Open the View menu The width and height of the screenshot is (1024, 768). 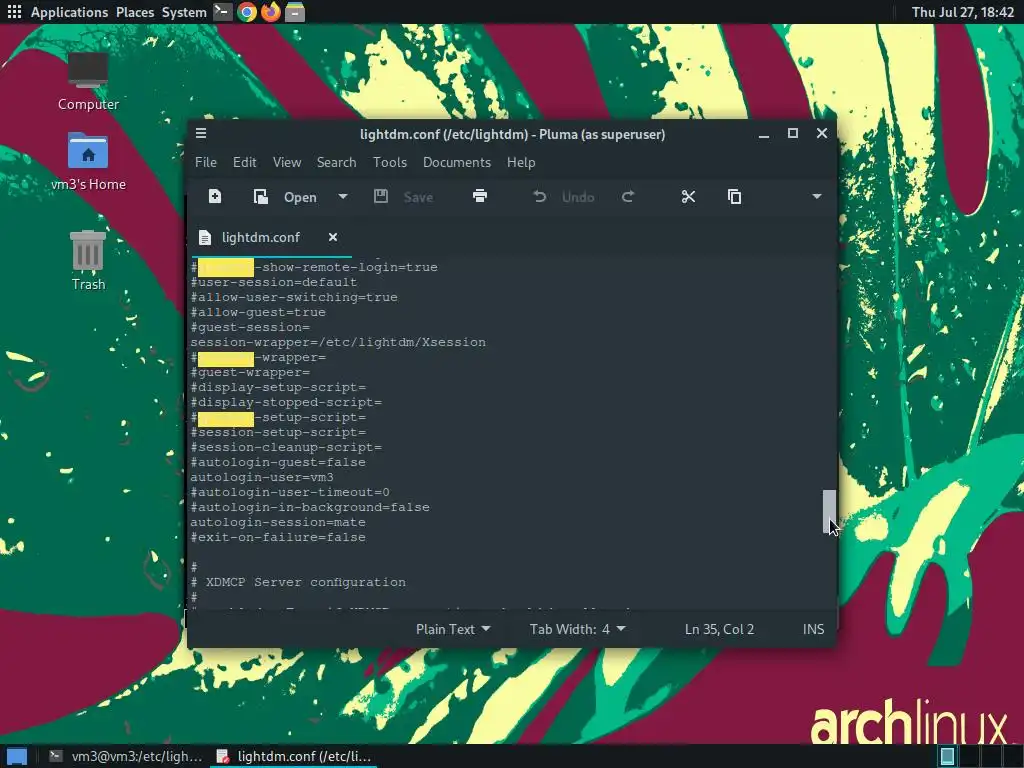click(287, 162)
